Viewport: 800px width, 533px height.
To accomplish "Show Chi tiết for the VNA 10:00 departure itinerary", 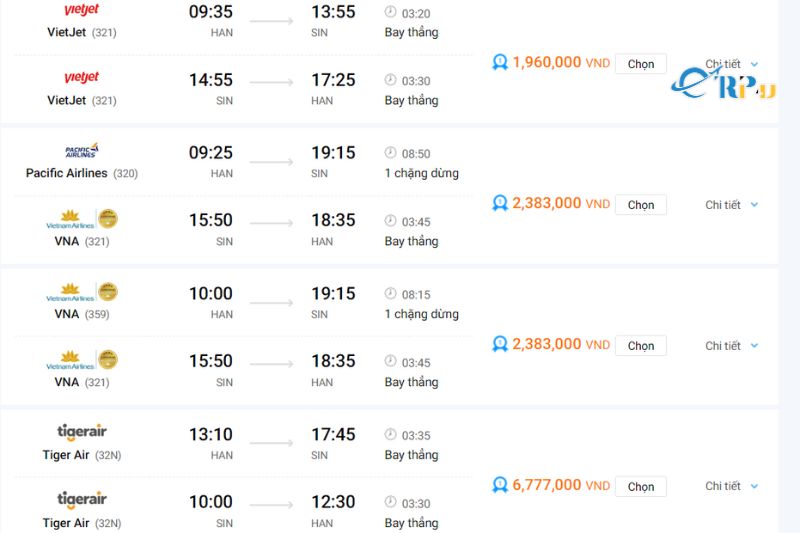I will pos(732,346).
